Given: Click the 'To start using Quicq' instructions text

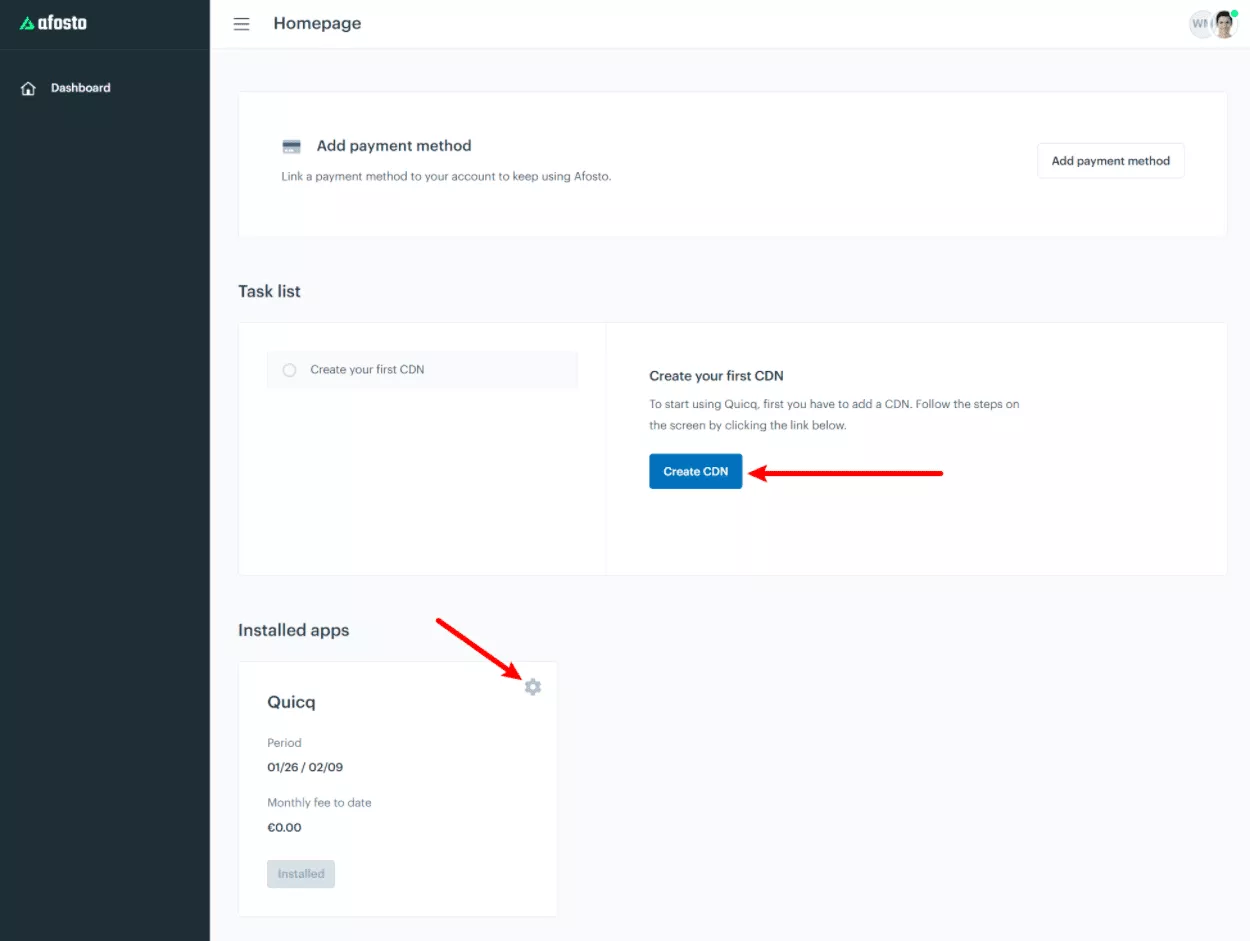Looking at the screenshot, I should pyautogui.click(x=834, y=414).
